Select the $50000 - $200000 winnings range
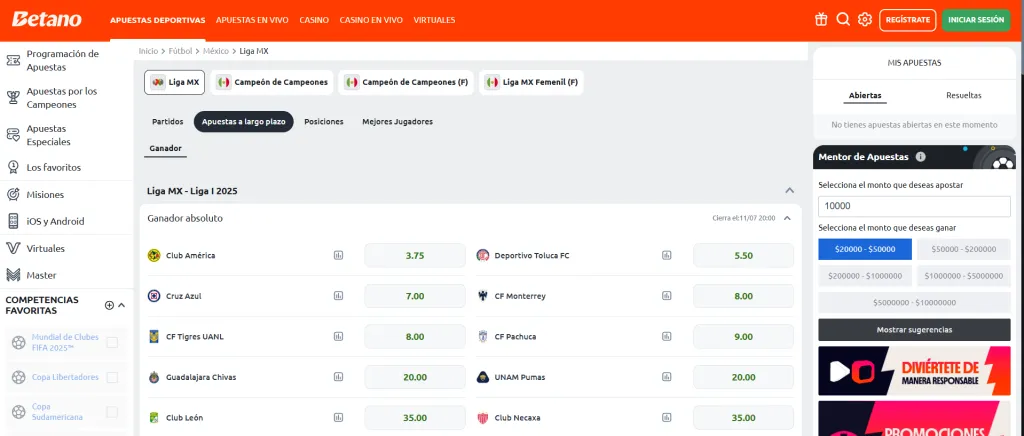Image resolution: width=1024 pixels, height=436 pixels. coord(963,249)
